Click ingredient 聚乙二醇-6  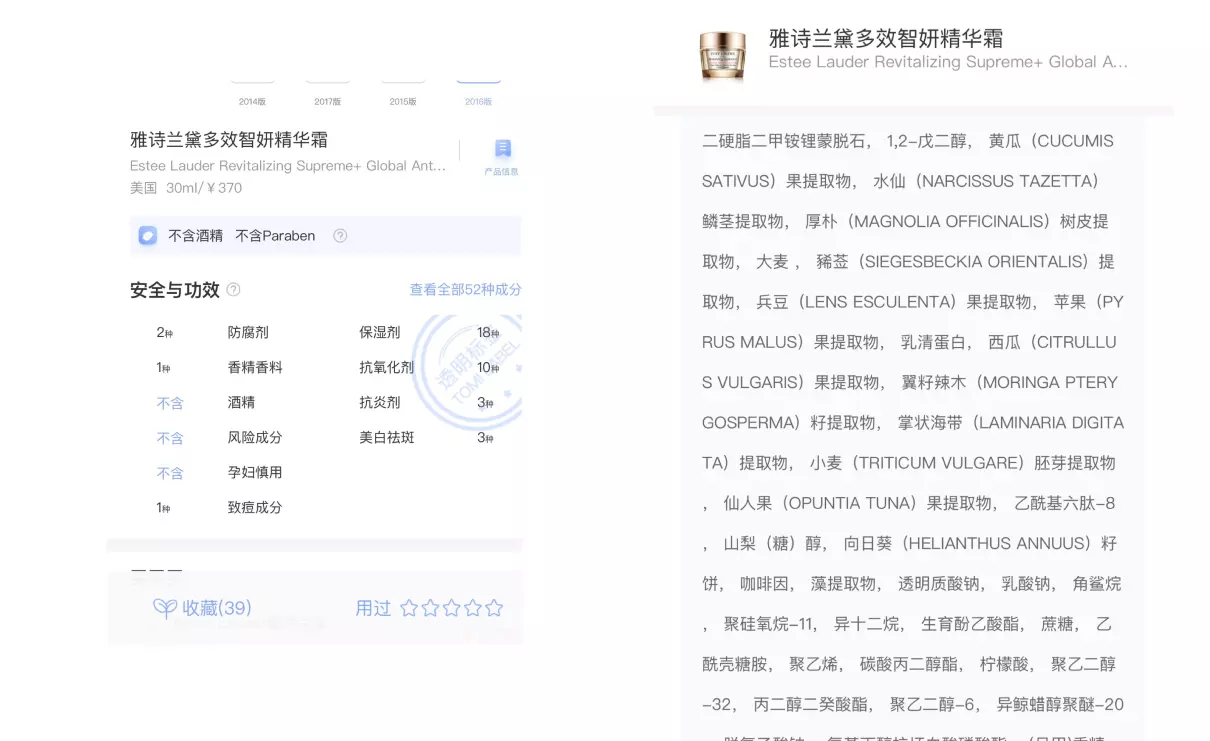pos(933,704)
